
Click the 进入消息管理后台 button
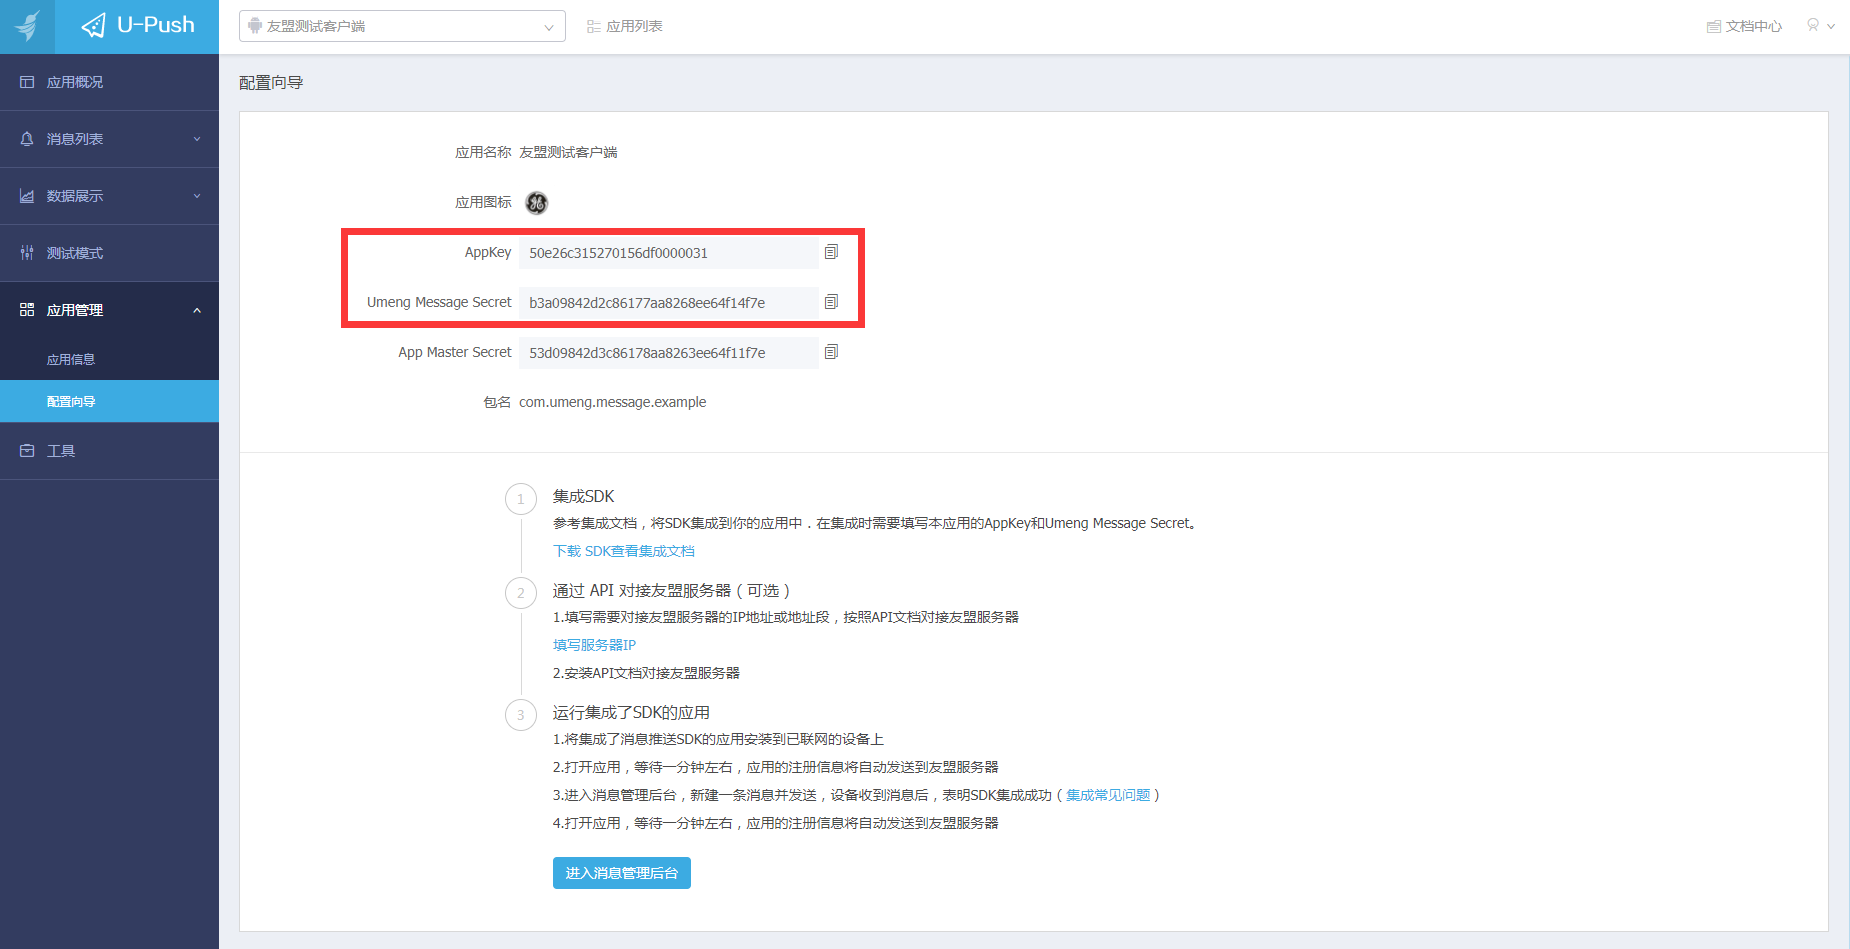tap(622, 873)
